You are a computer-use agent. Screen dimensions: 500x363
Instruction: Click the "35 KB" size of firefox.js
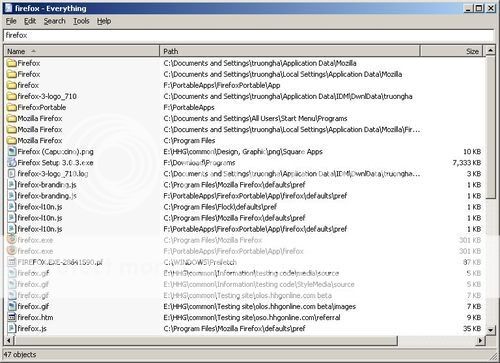coord(472,328)
